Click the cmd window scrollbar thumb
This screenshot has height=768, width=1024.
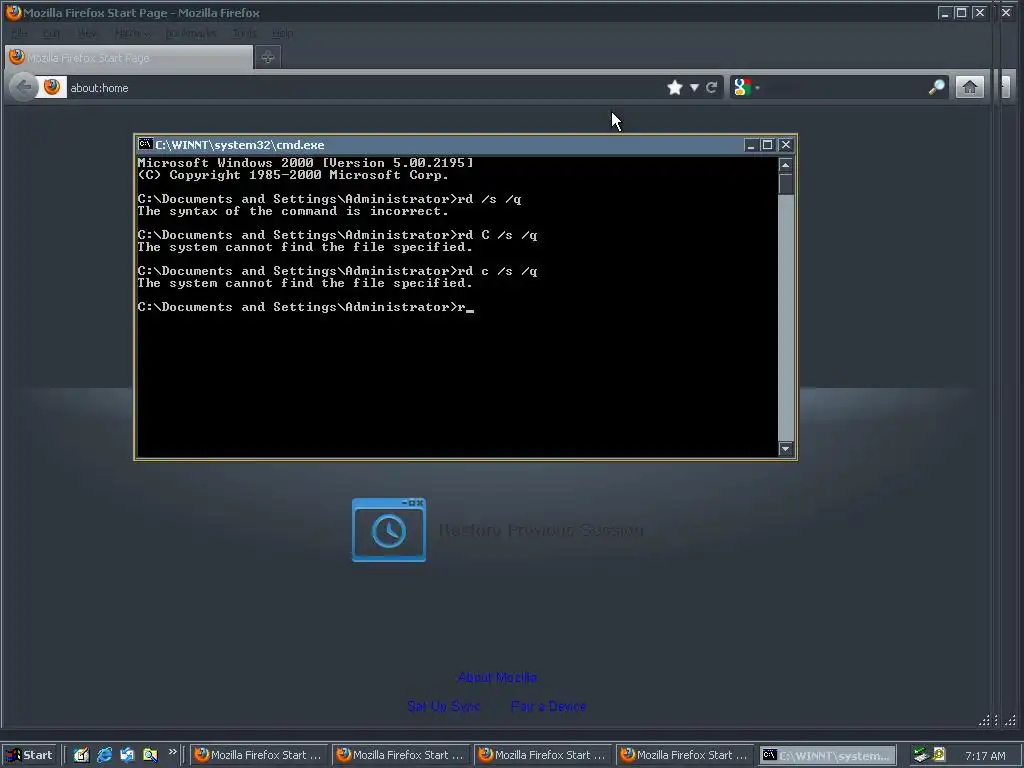tap(786, 184)
